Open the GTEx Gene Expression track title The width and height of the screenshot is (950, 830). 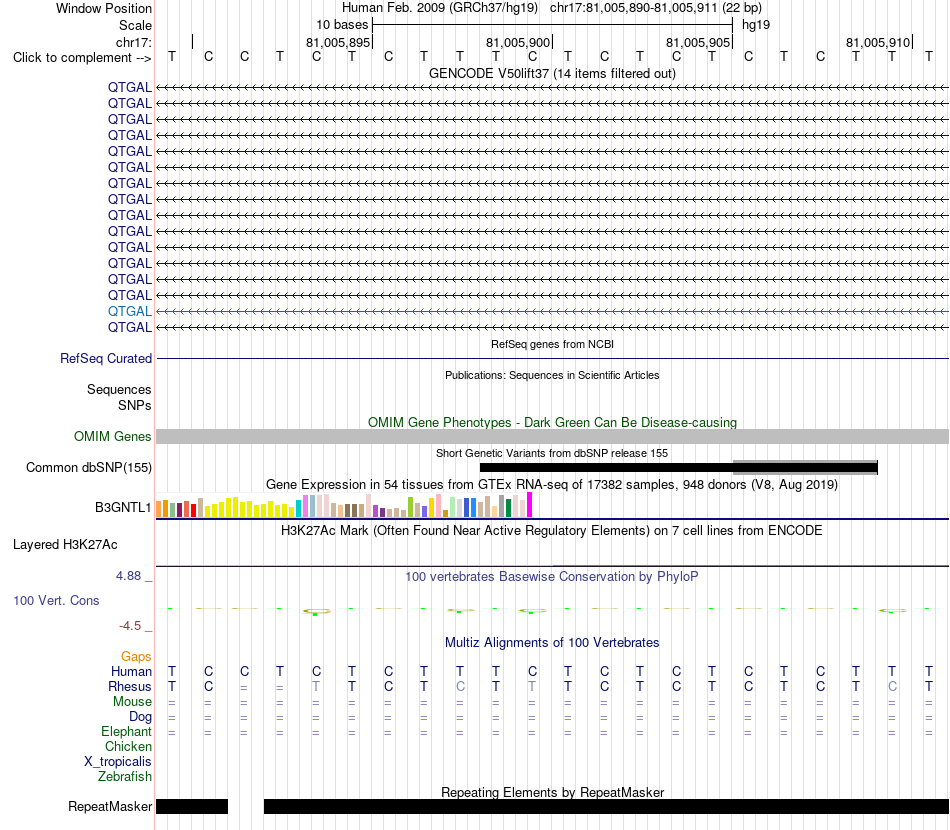click(552, 485)
